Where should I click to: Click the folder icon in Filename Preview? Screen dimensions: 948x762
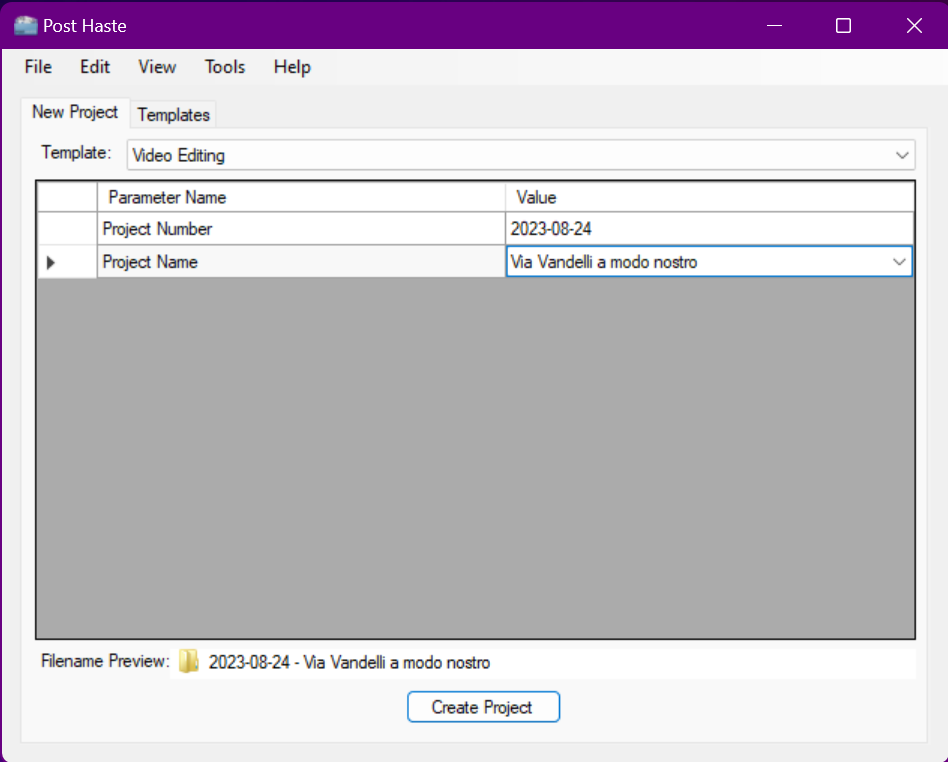coord(189,662)
